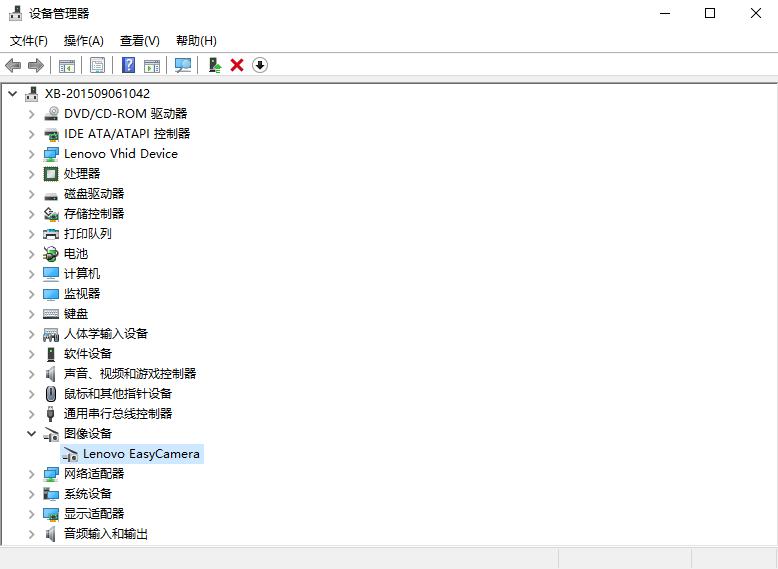Expand the 计算机 category arrow
The image size is (778, 569).
pyautogui.click(x=32, y=274)
